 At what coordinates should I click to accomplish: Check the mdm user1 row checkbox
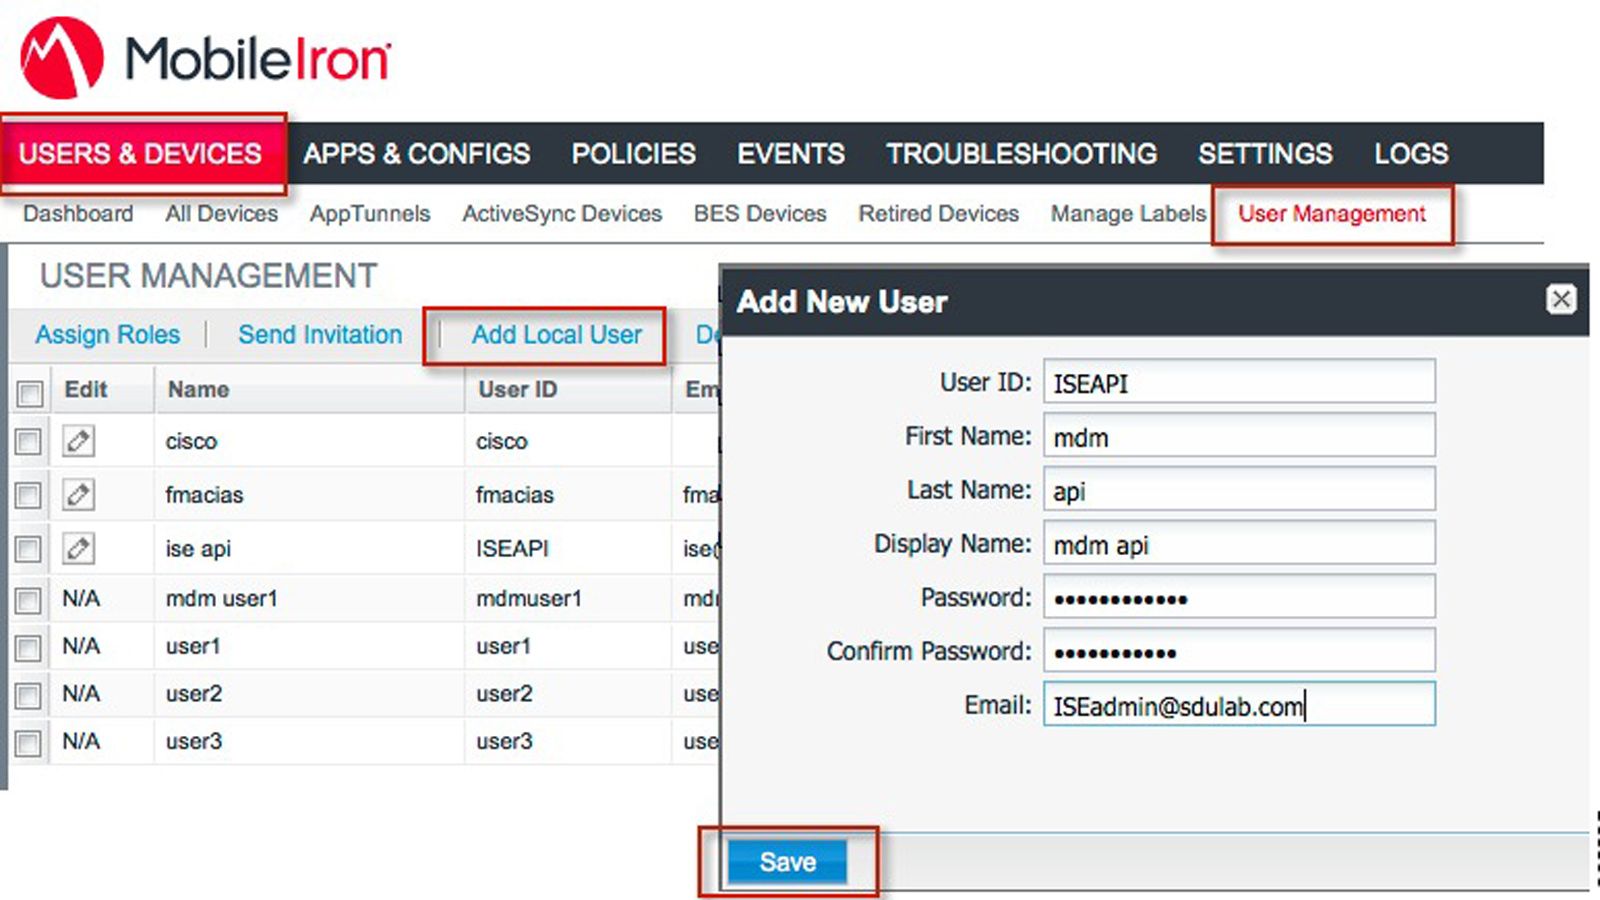click(x=28, y=598)
